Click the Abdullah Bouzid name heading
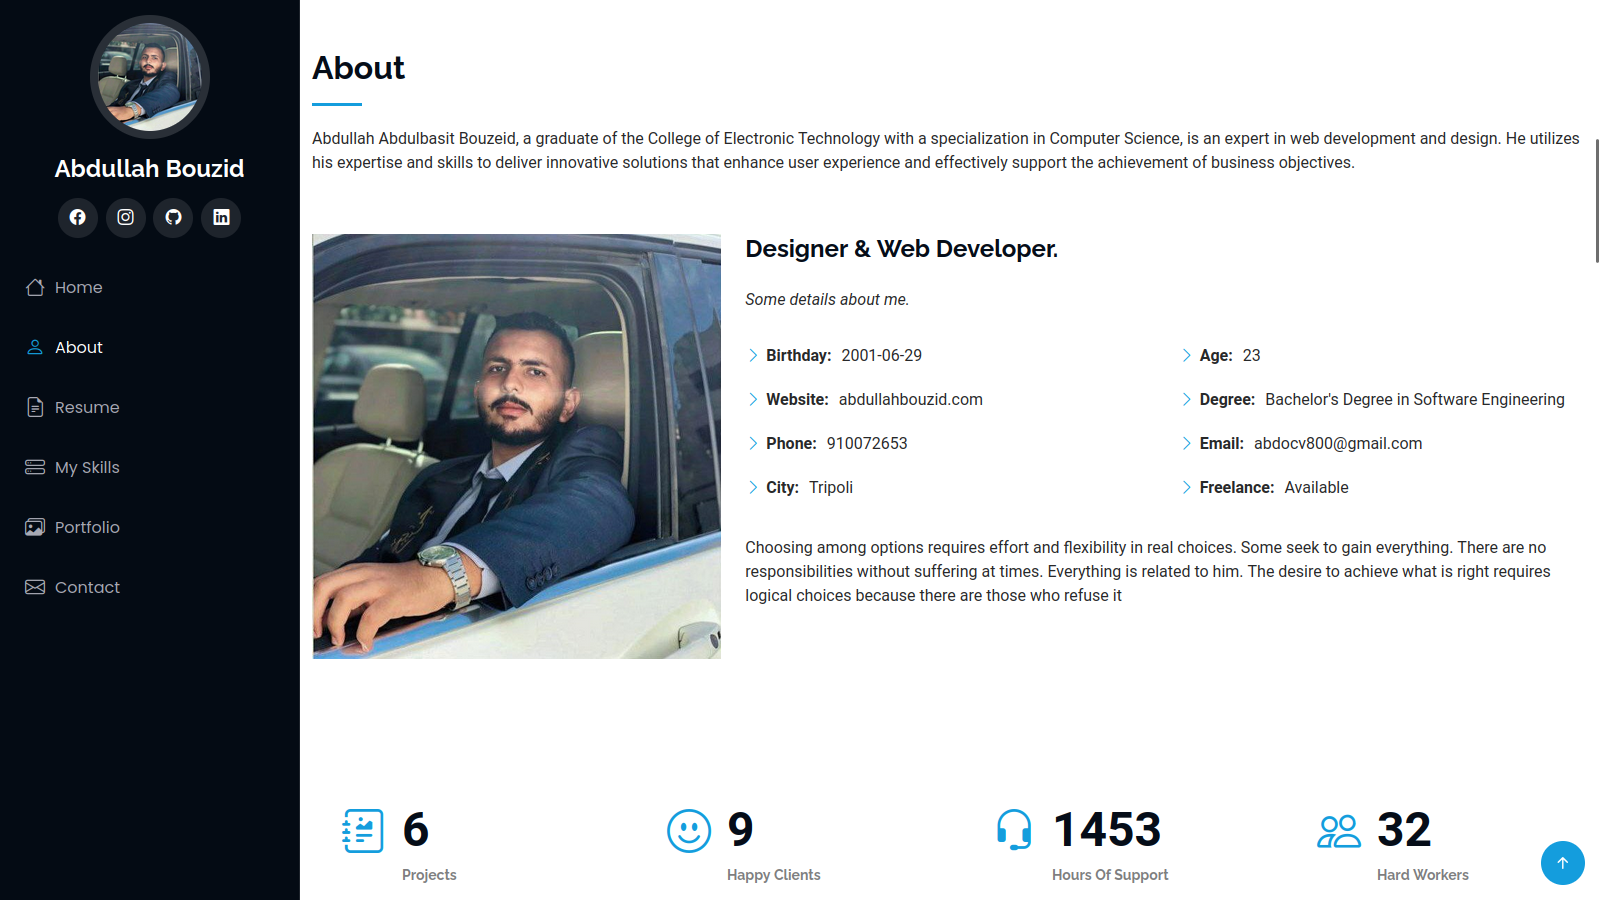Viewport: 1600px width, 900px height. tap(150, 169)
